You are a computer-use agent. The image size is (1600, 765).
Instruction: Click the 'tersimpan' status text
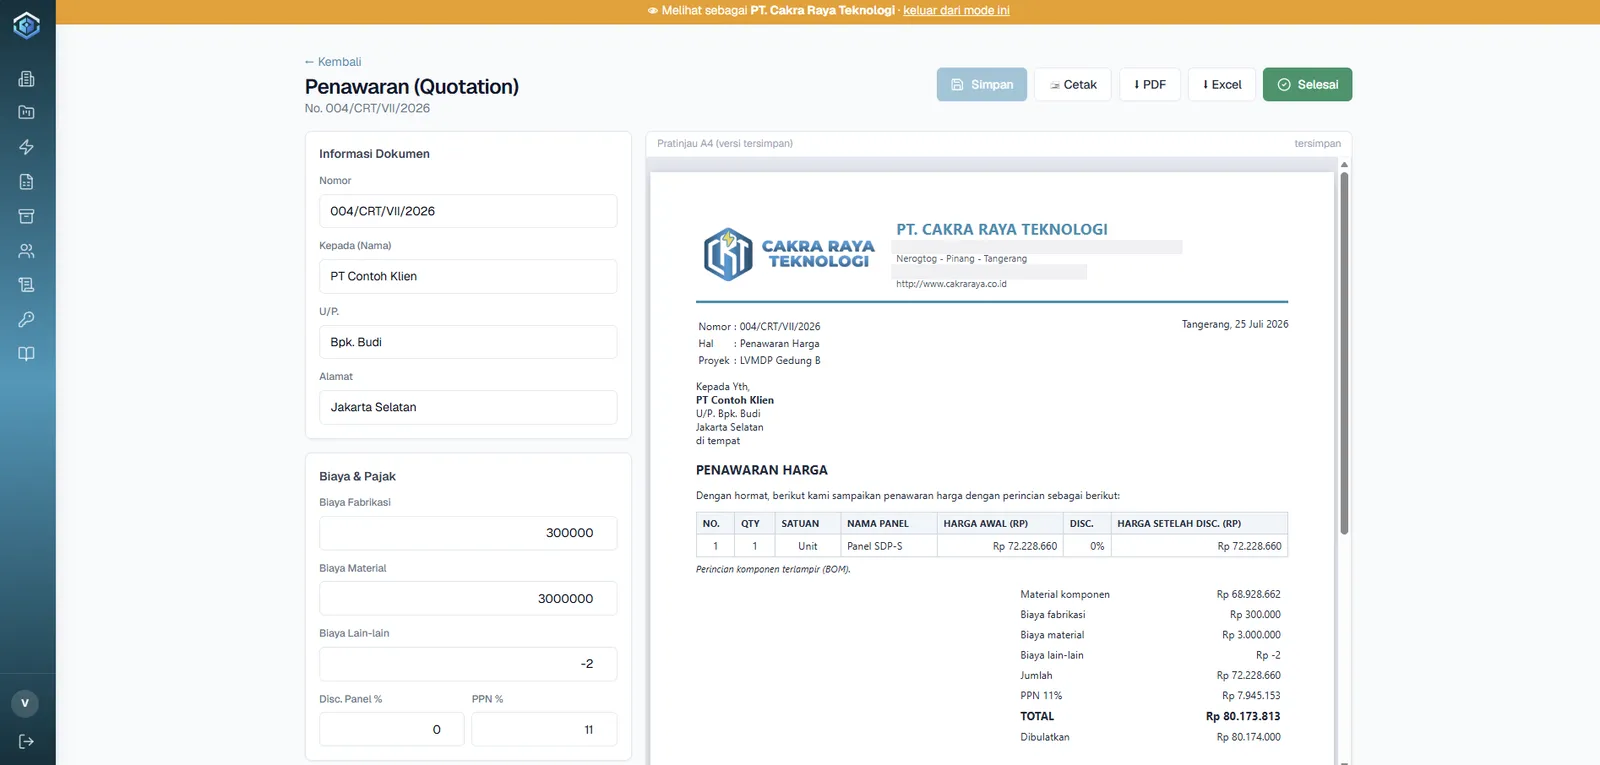pyautogui.click(x=1317, y=144)
